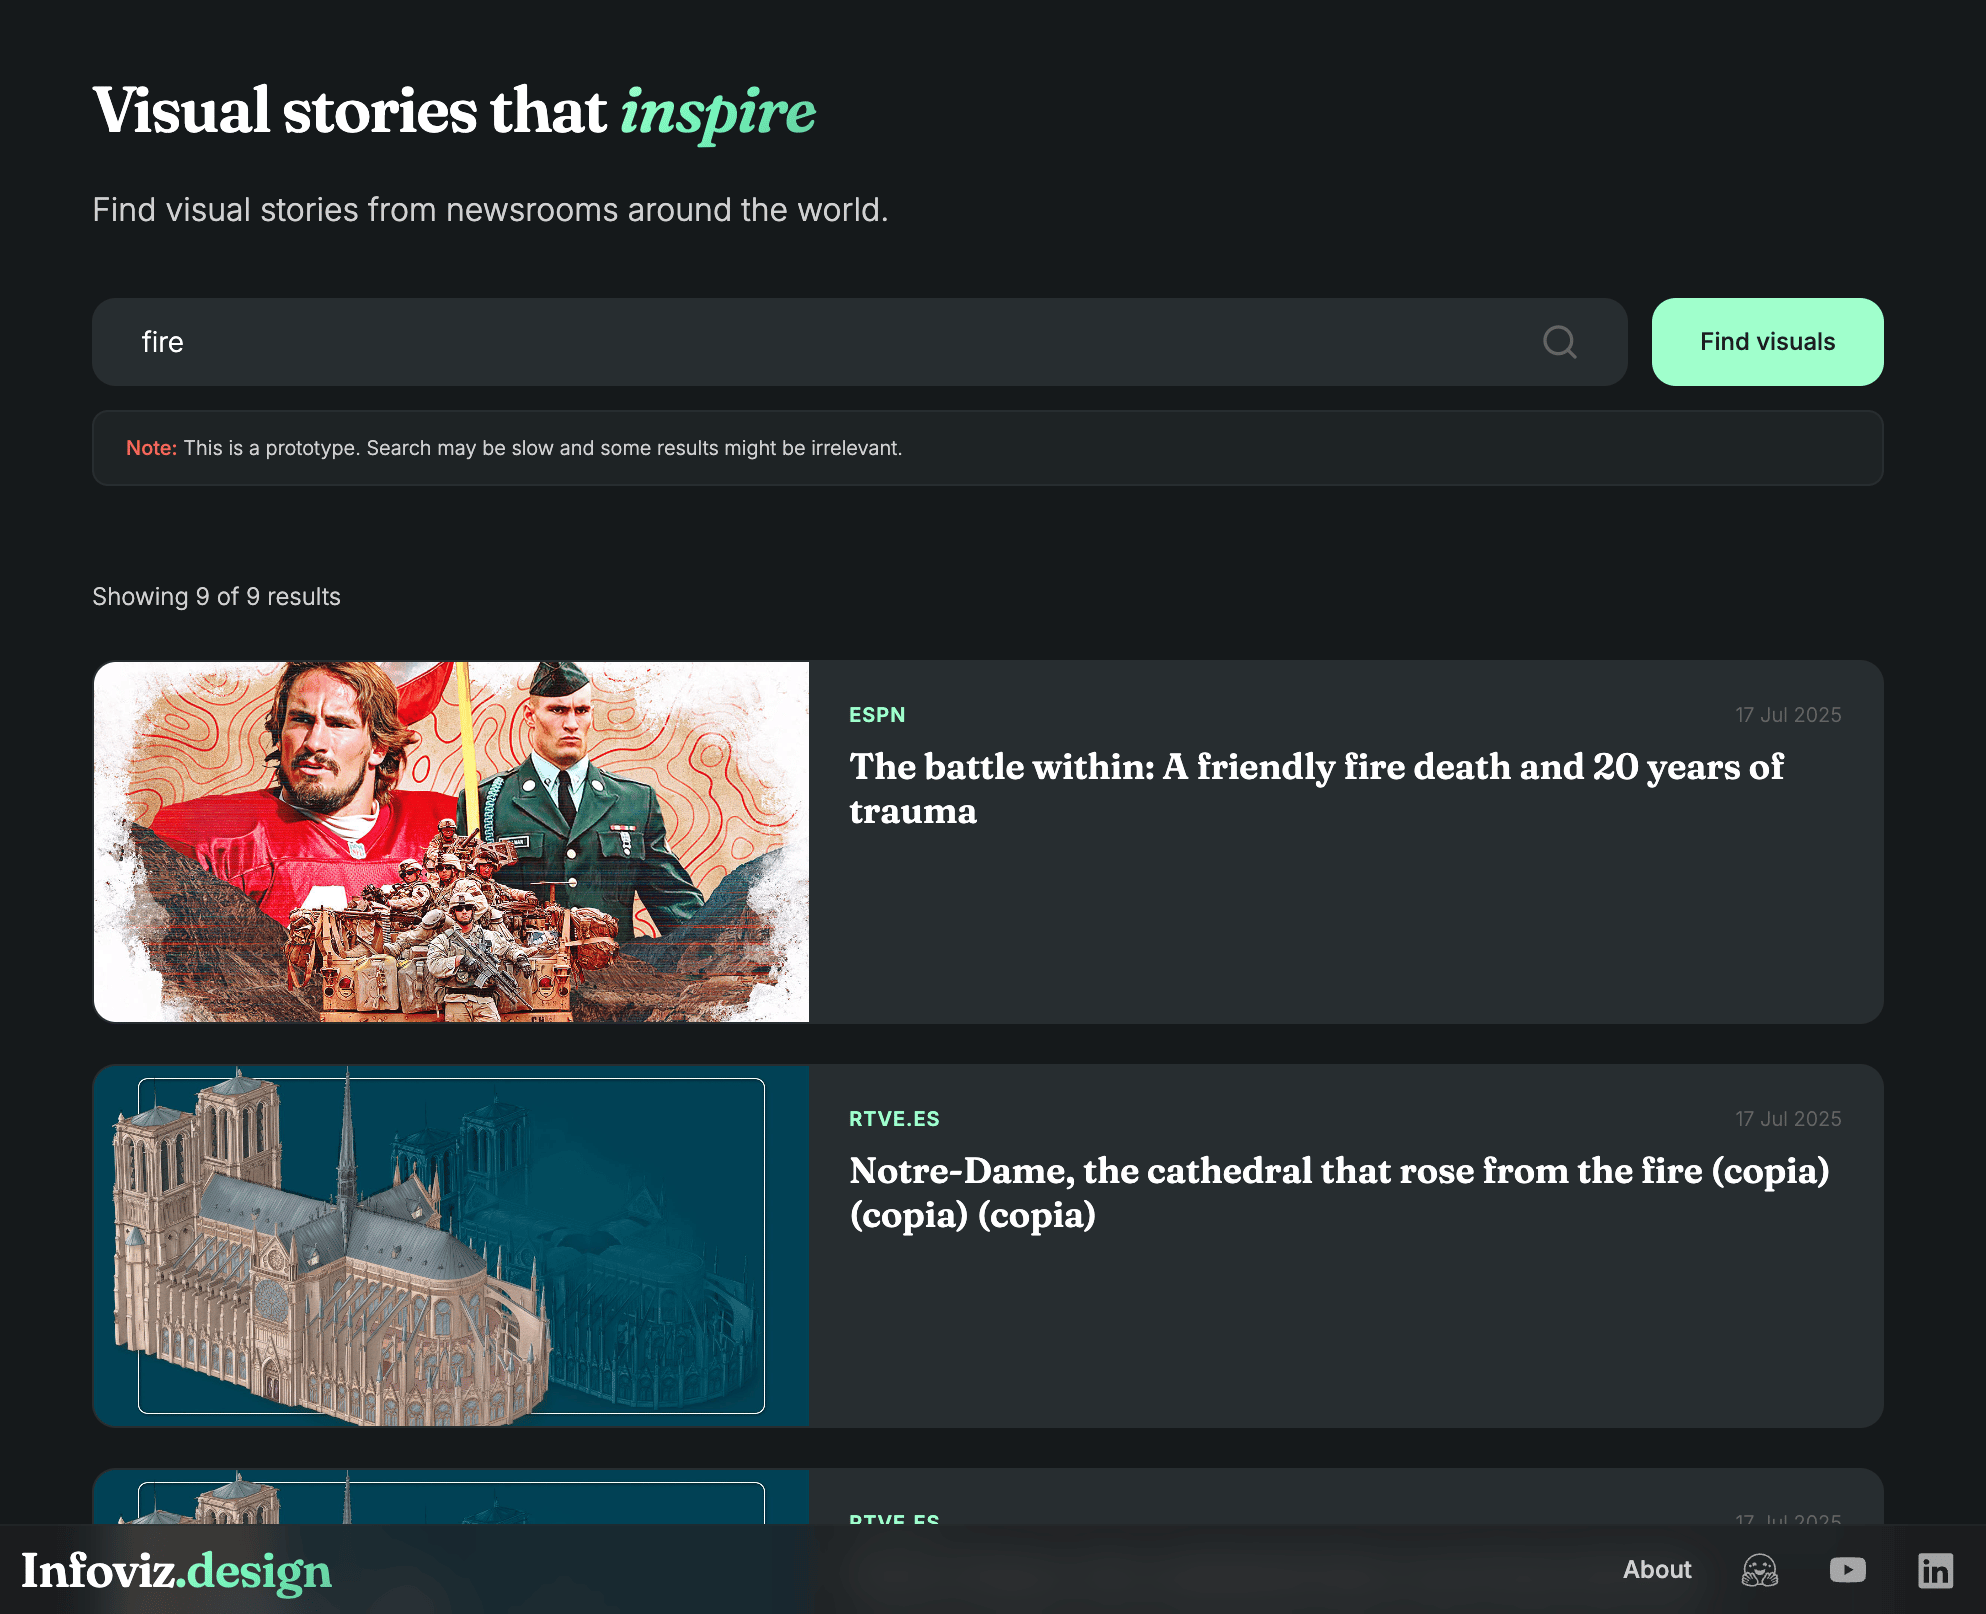Viewport: 1986px width, 1614px height.
Task: Click the Notre-Dame cathedral illustration thumbnail
Action: [451, 1247]
